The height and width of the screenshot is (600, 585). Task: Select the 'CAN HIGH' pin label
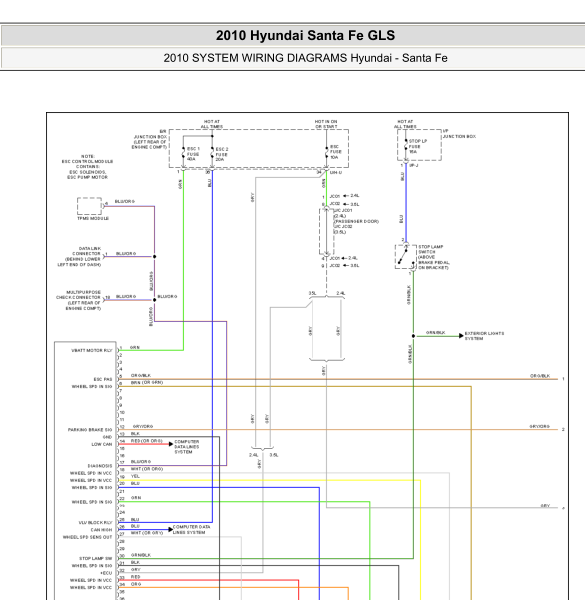[x=101, y=530]
